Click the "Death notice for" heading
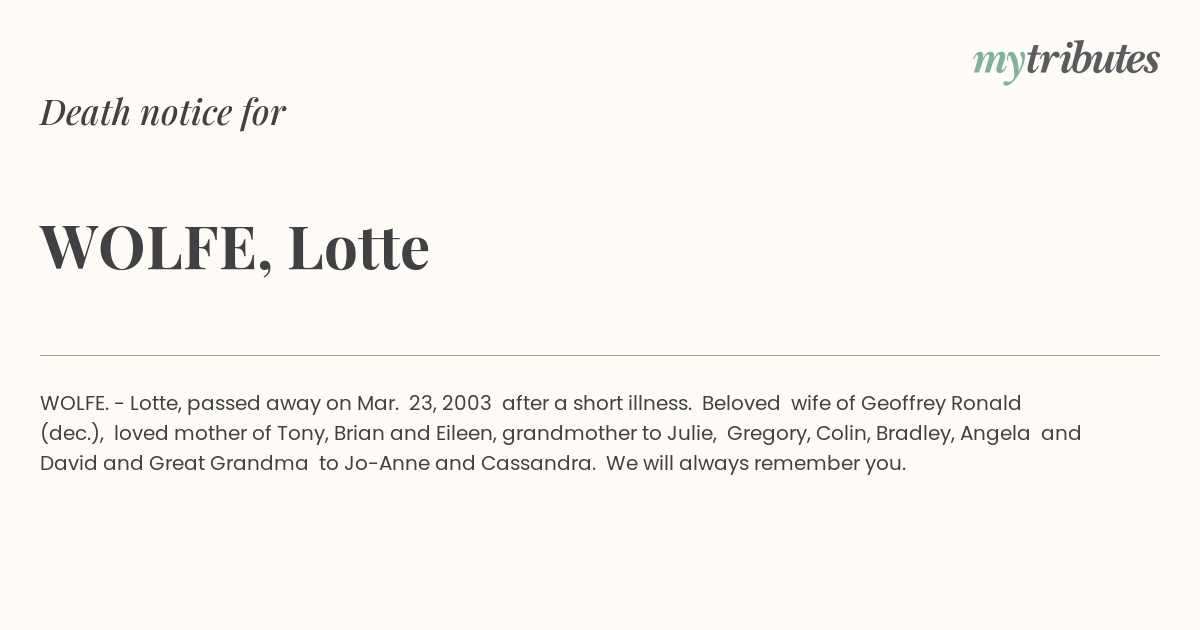This screenshot has width=1200, height=630. click(x=163, y=112)
